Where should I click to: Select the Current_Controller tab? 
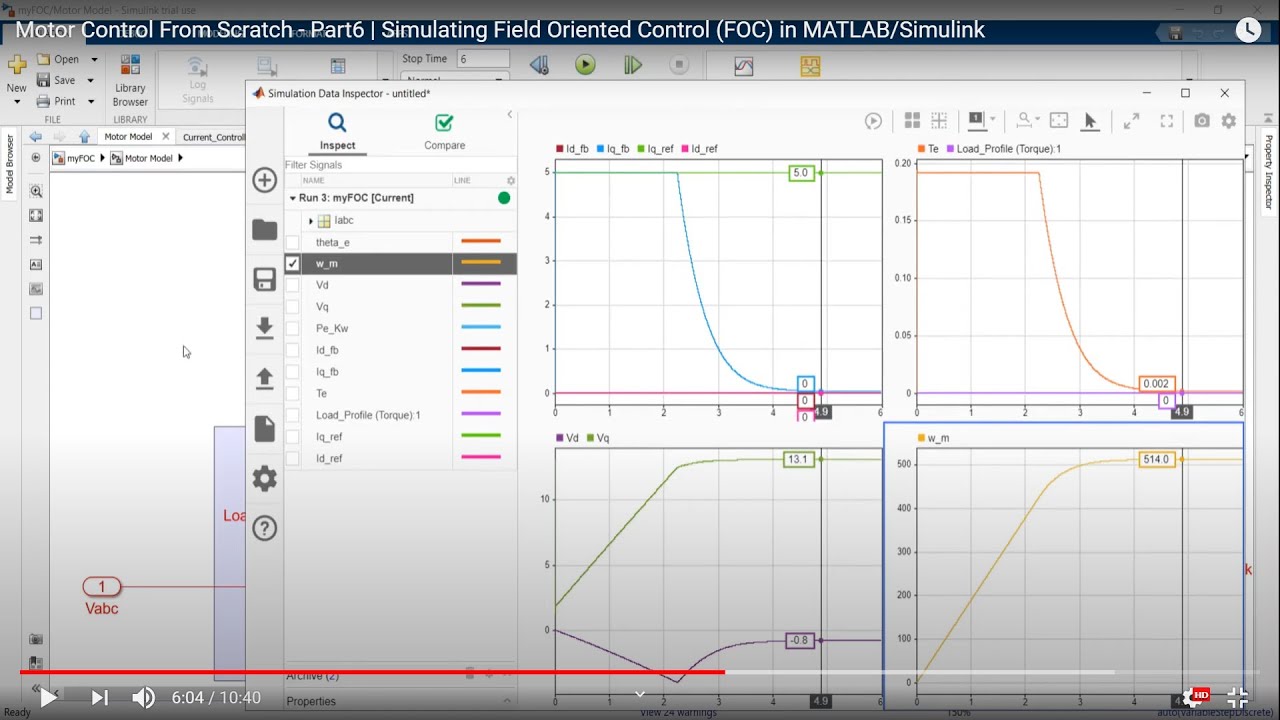click(213, 137)
